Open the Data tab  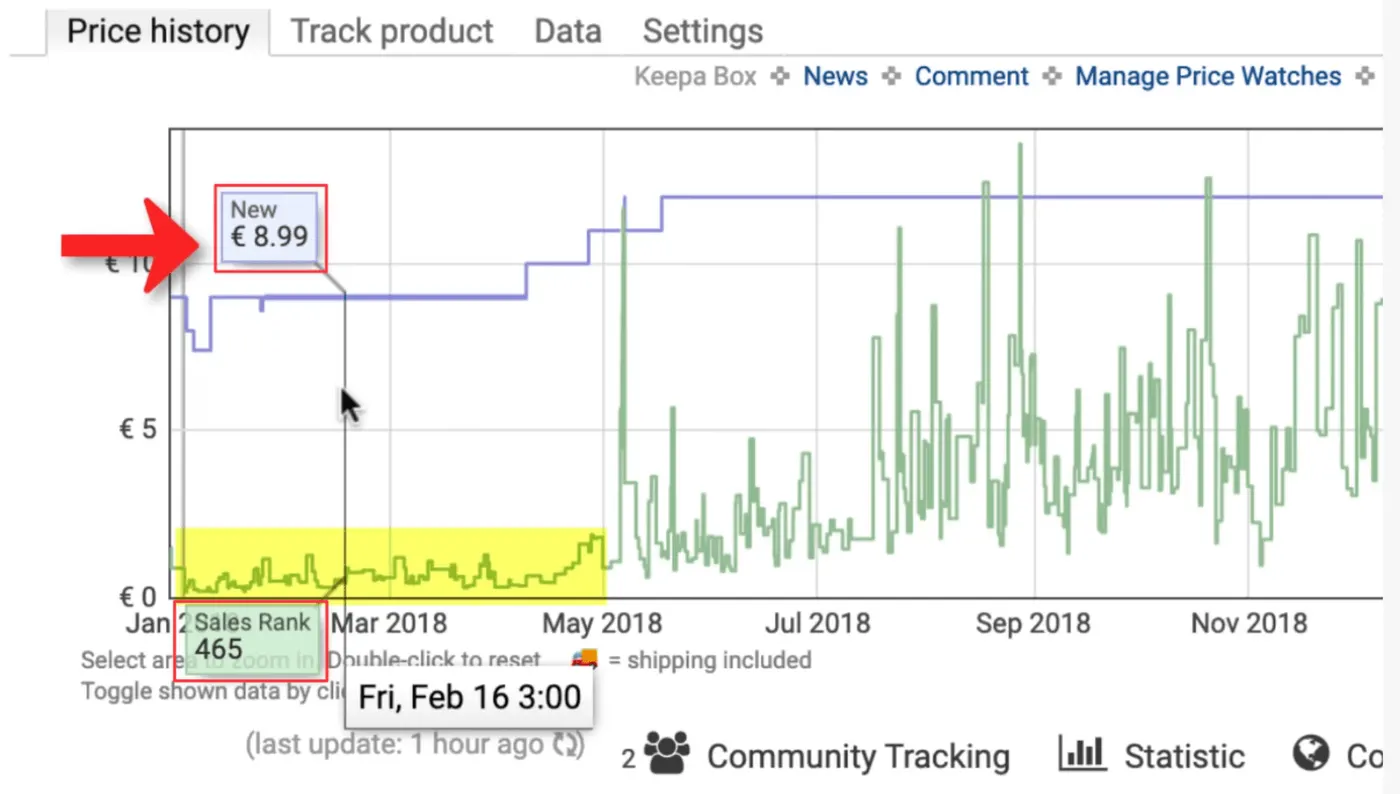pyautogui.click(x=568, y=32)
